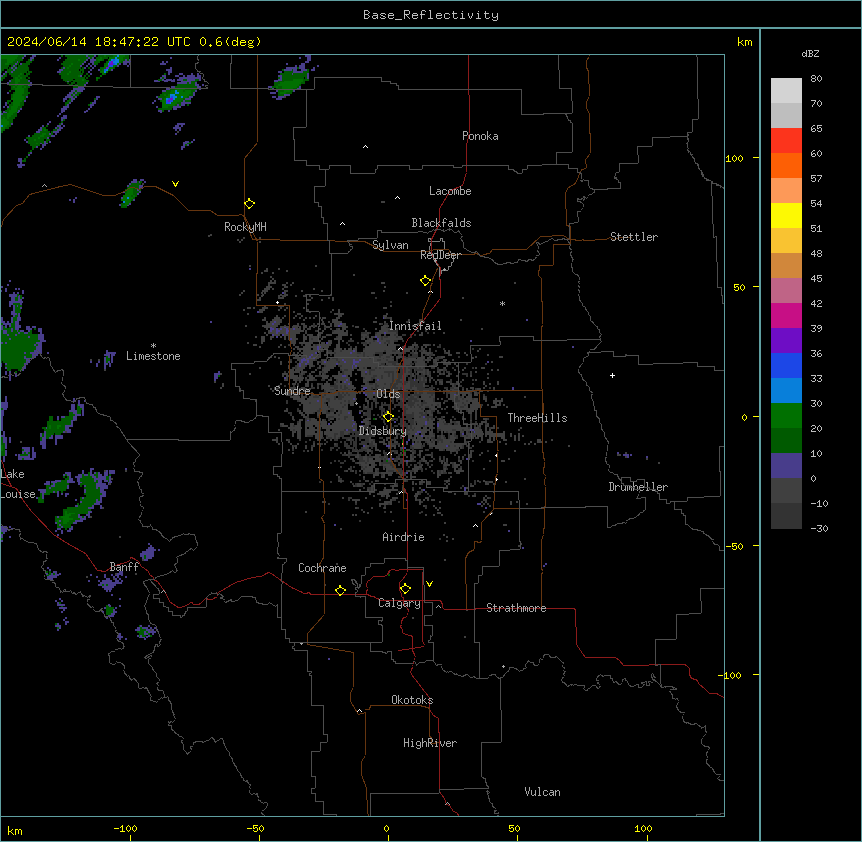Screen dimensions: 862x842
Task: Pick the indigo 0–10 dBZ legend swatch
Action: (x=786, y=466)
